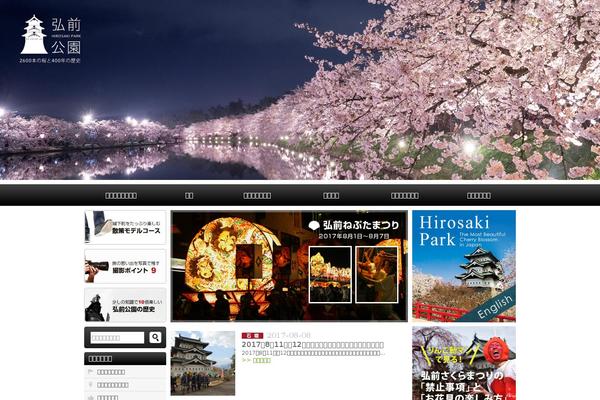The height and width of the screenshot is (400, 600).
Task: Click the red category tag above the headline
Action: pyautogui.click(x=252, y=336)
